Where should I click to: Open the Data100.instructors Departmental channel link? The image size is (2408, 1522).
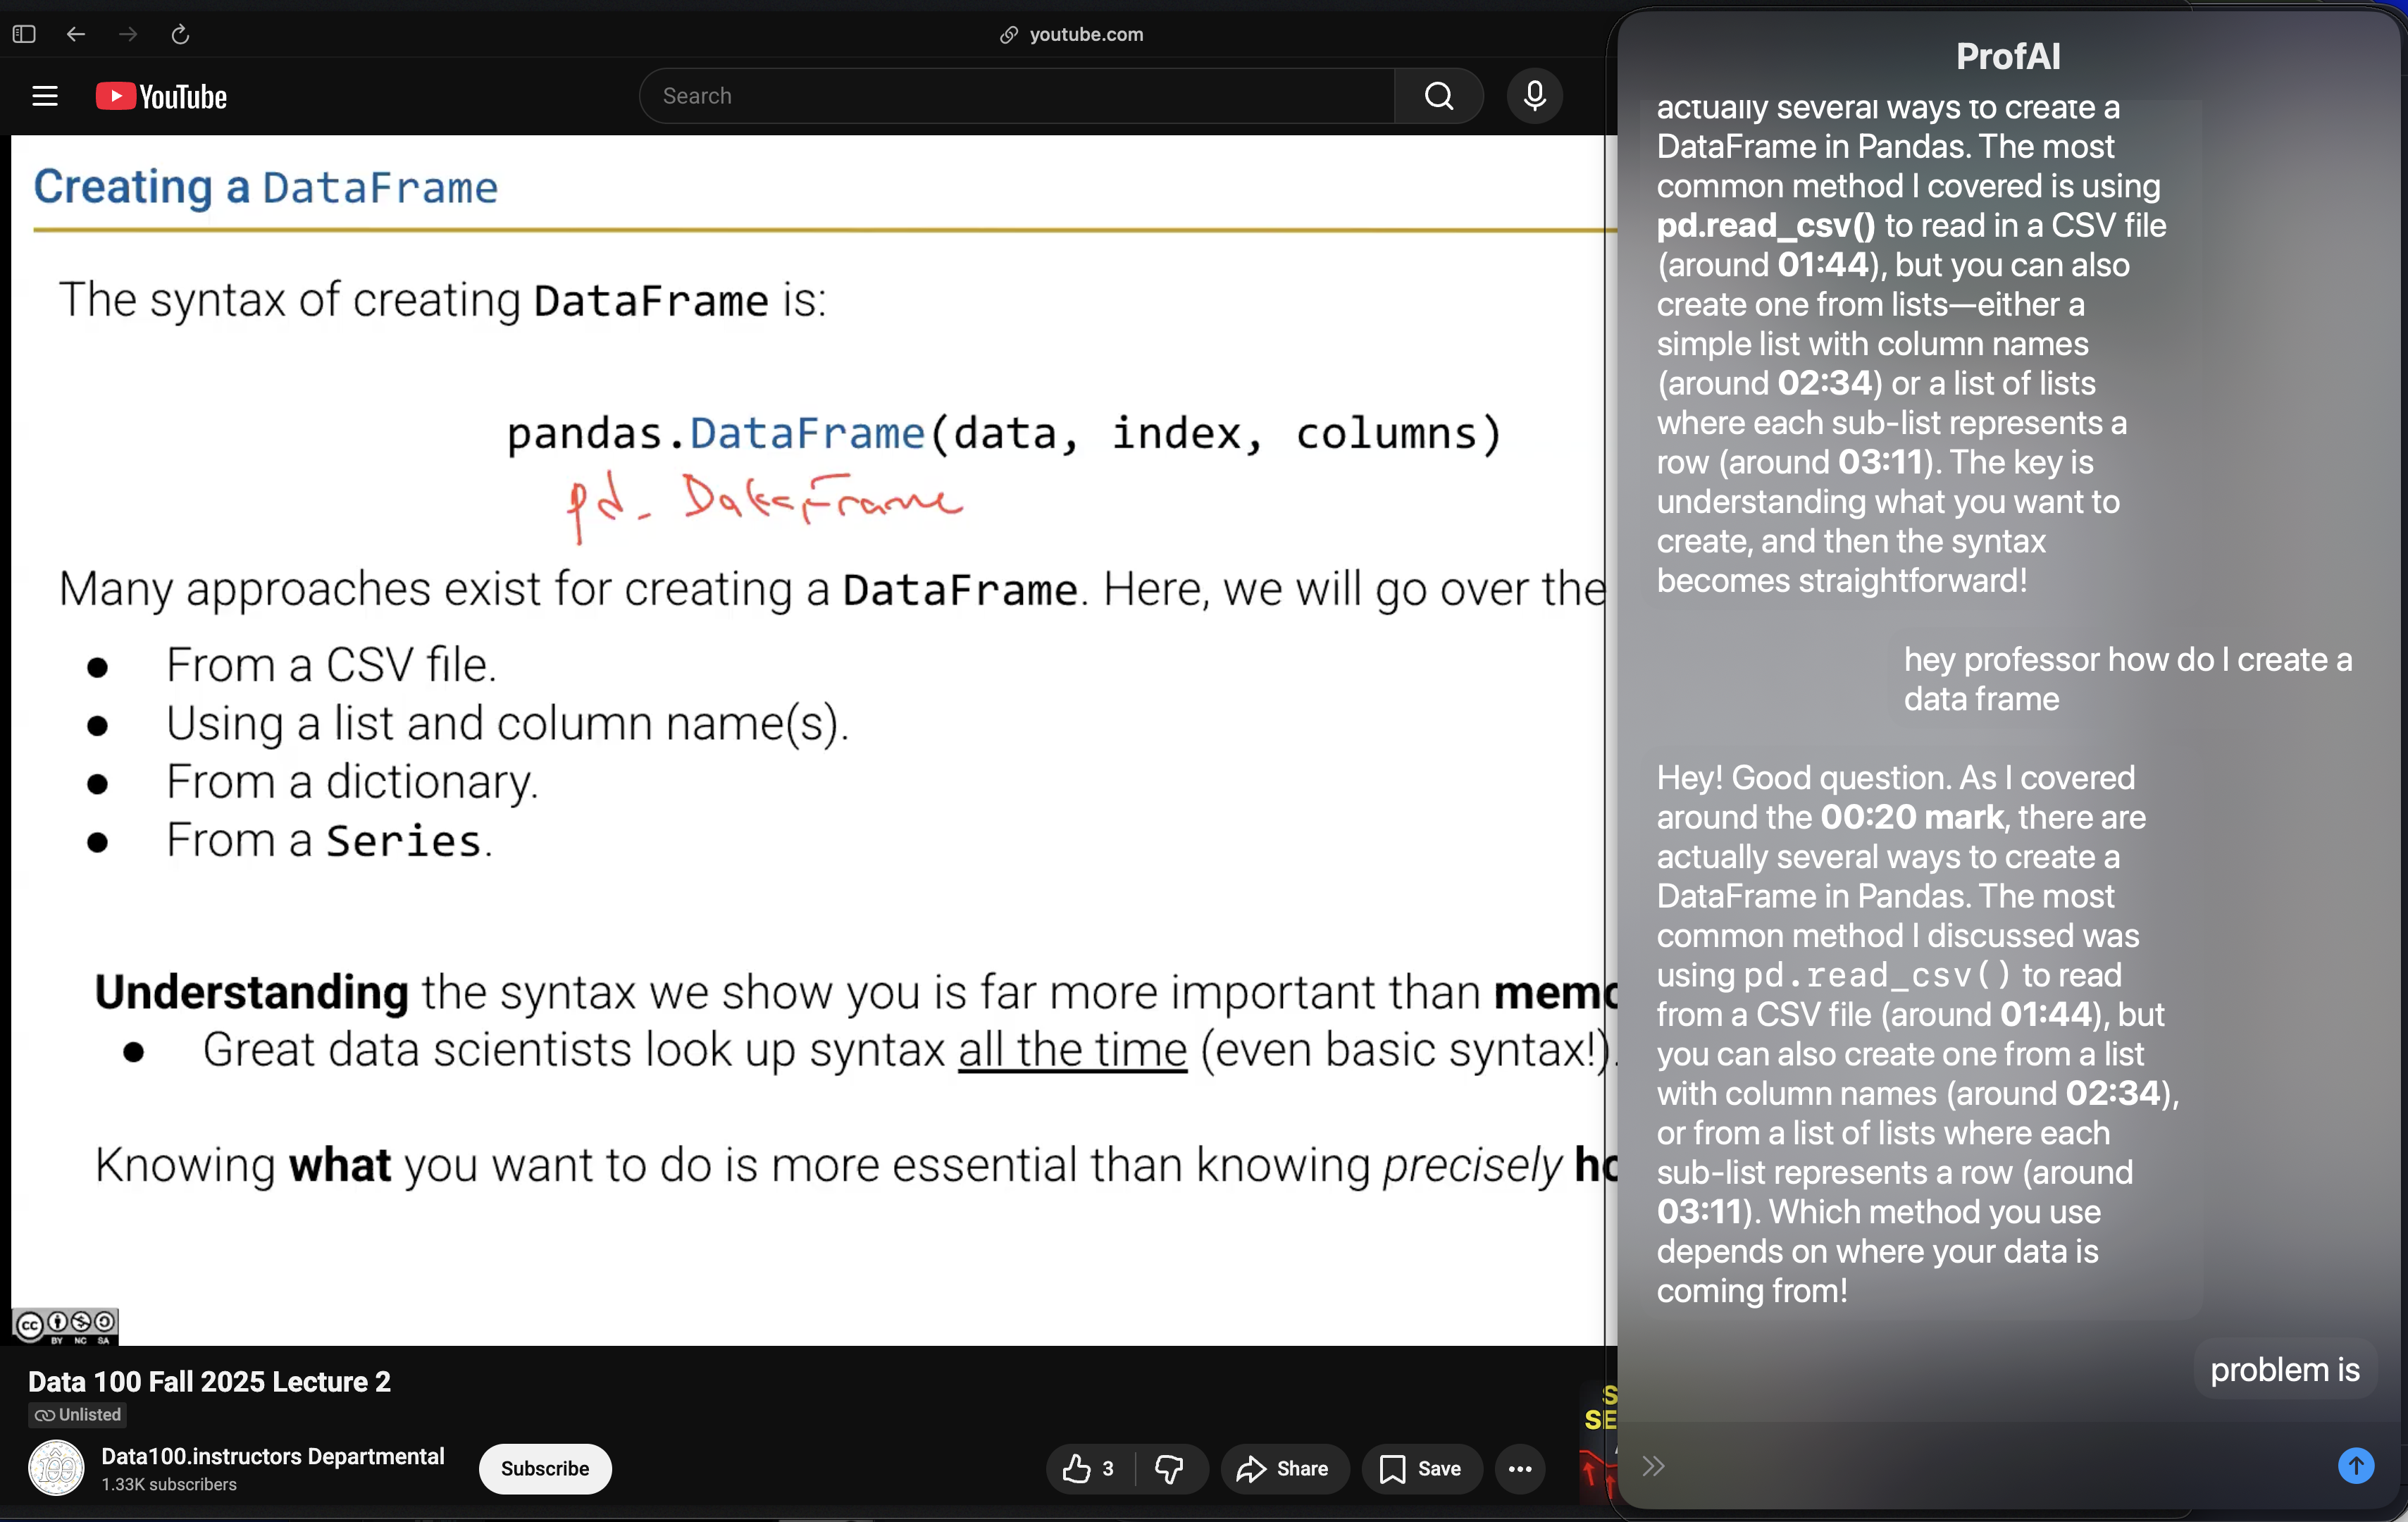(272, 1456)
